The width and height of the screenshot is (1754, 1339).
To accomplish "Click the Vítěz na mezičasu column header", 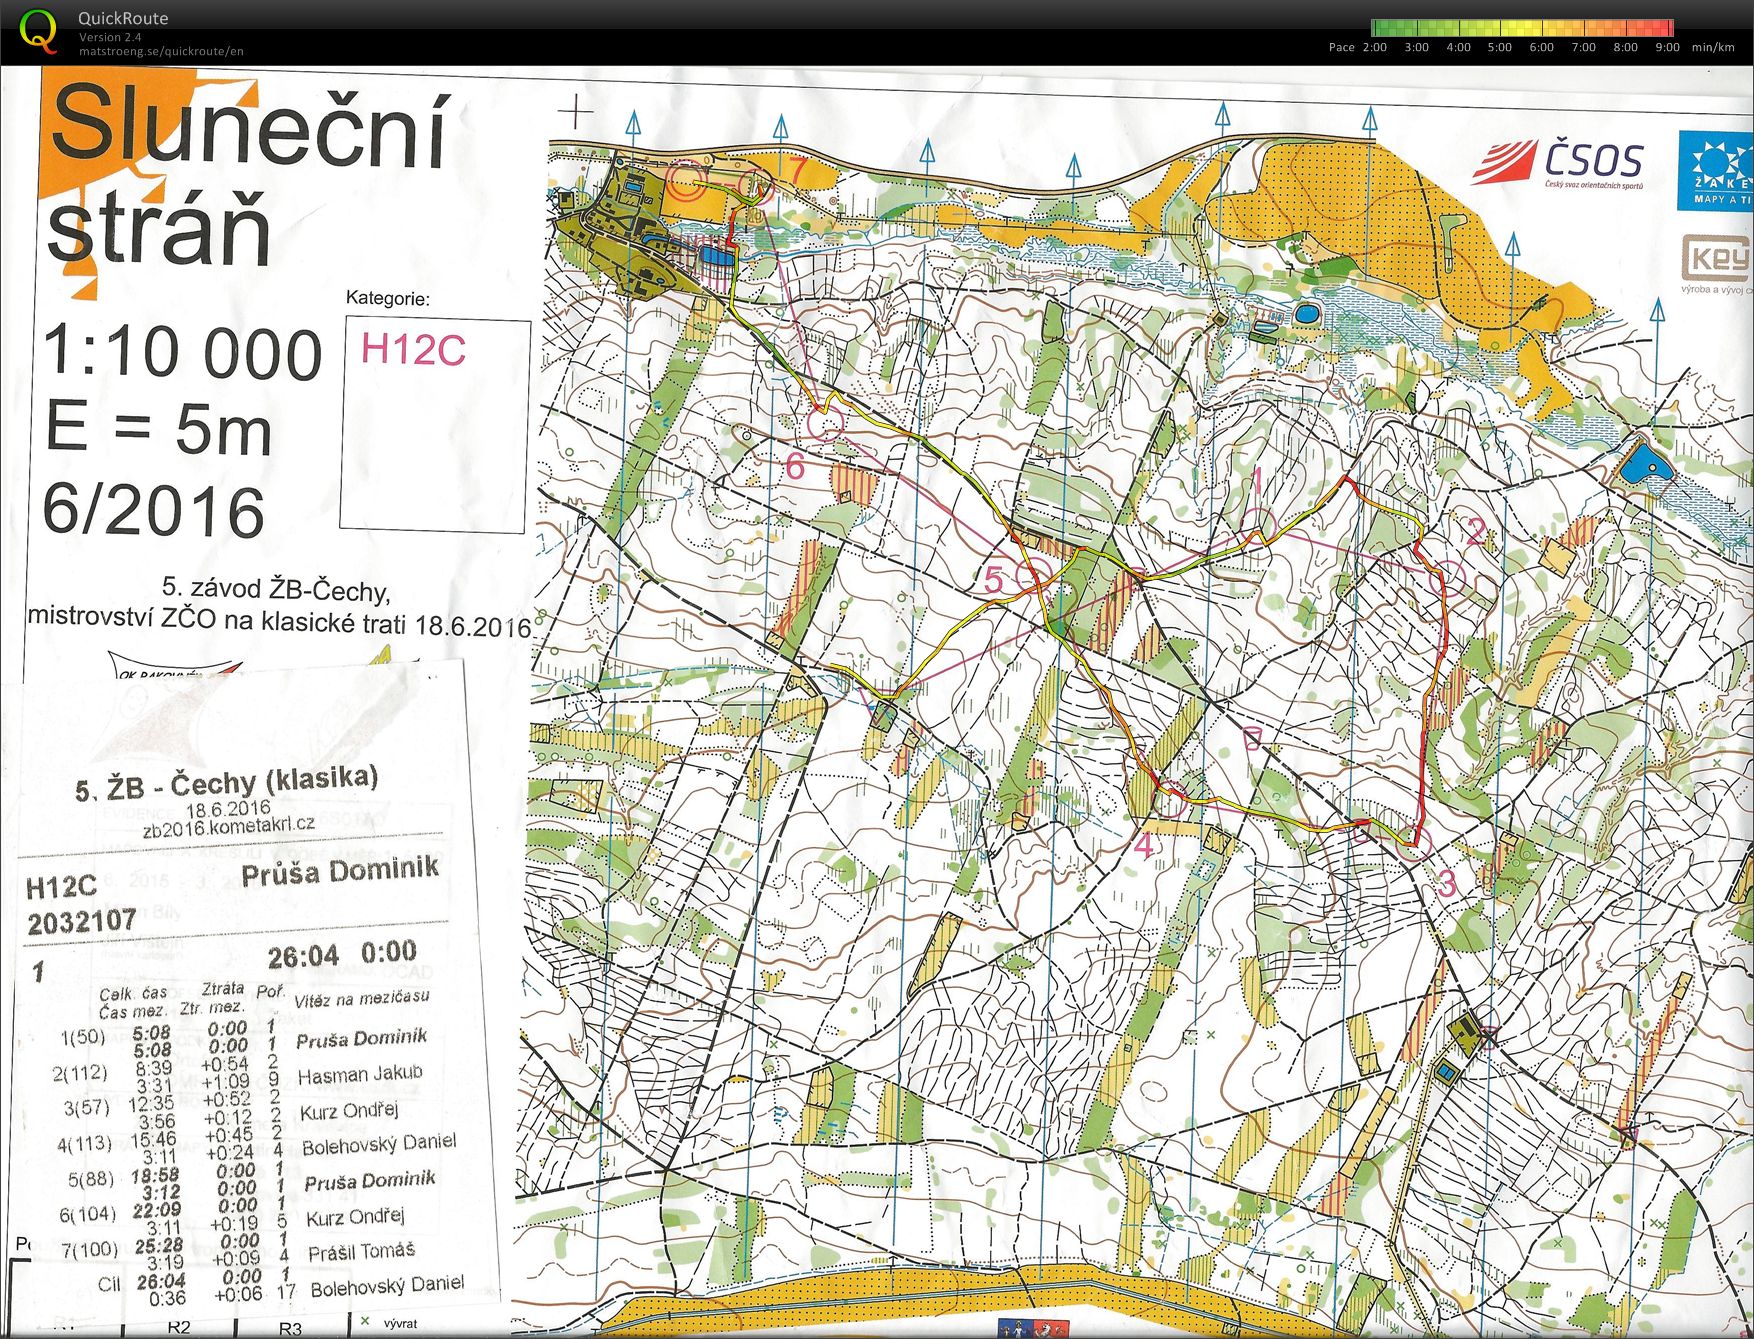I will click(x=362, y=998).
